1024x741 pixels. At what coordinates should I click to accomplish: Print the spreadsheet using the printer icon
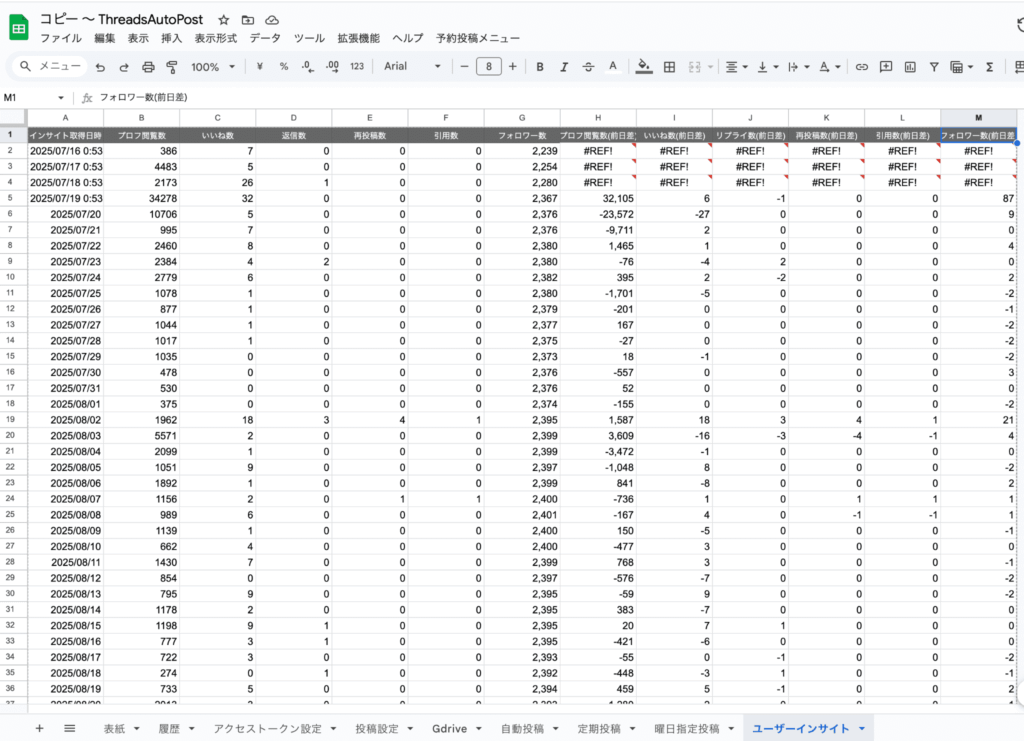tap(148, 67)
